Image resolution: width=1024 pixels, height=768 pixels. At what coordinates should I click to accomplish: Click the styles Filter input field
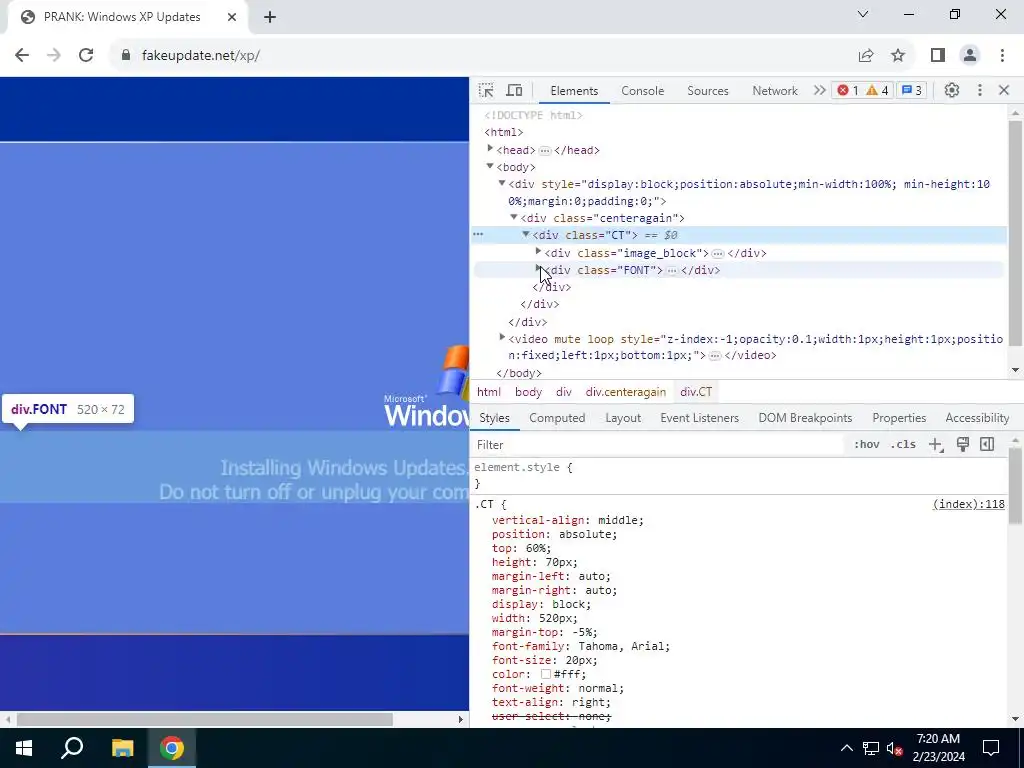click(x=658, y=445)
